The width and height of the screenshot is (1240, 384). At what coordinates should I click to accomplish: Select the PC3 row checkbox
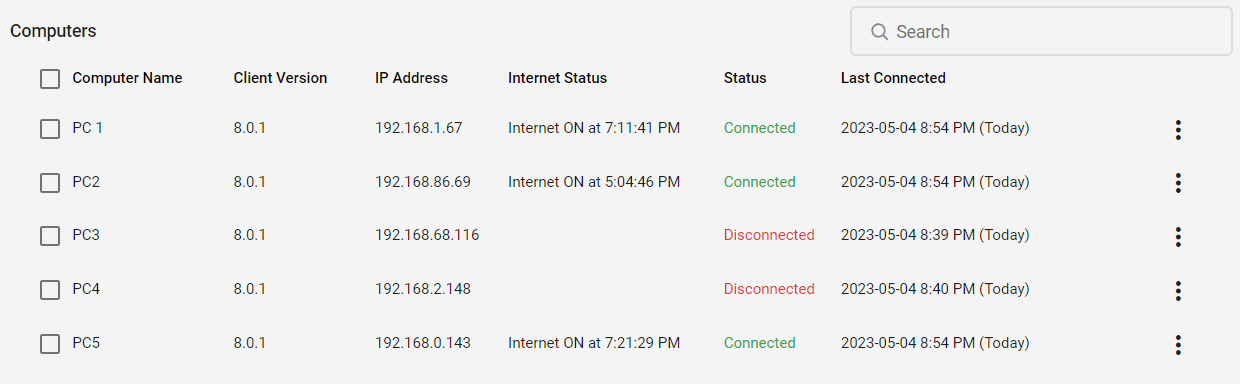[x=50, y=236]
